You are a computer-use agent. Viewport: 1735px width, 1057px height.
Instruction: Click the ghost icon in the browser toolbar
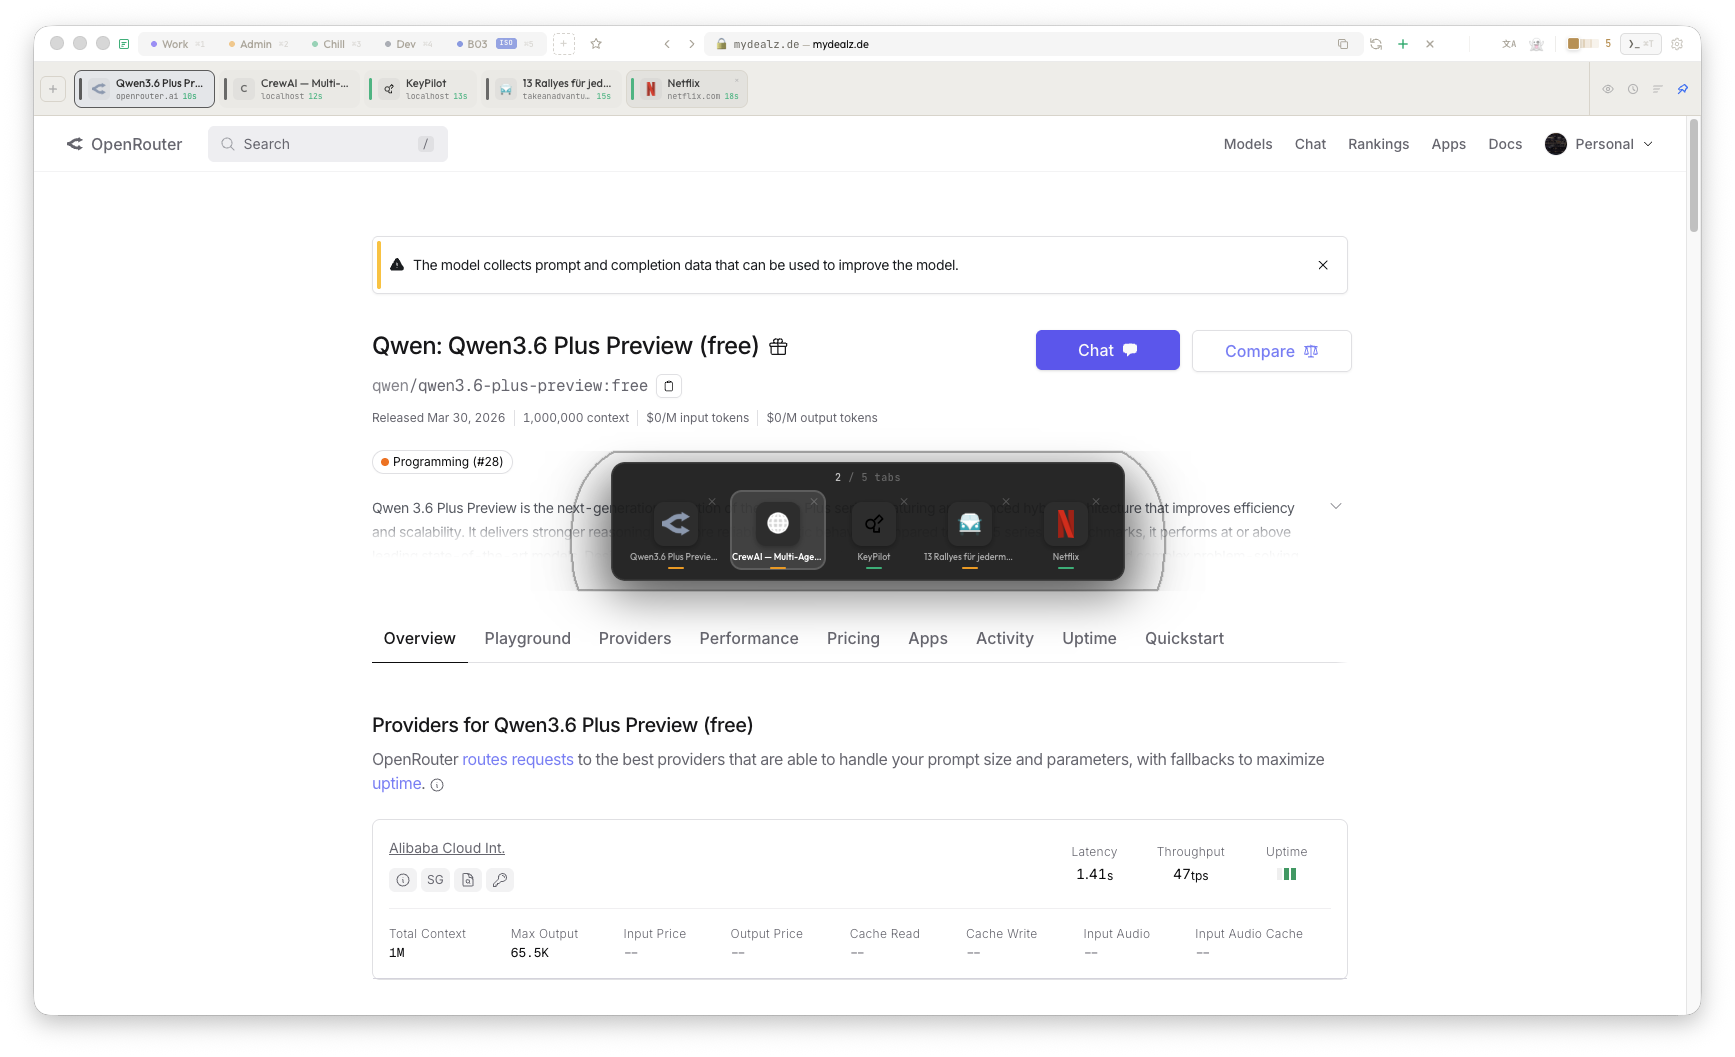[x=1537, y=44]
